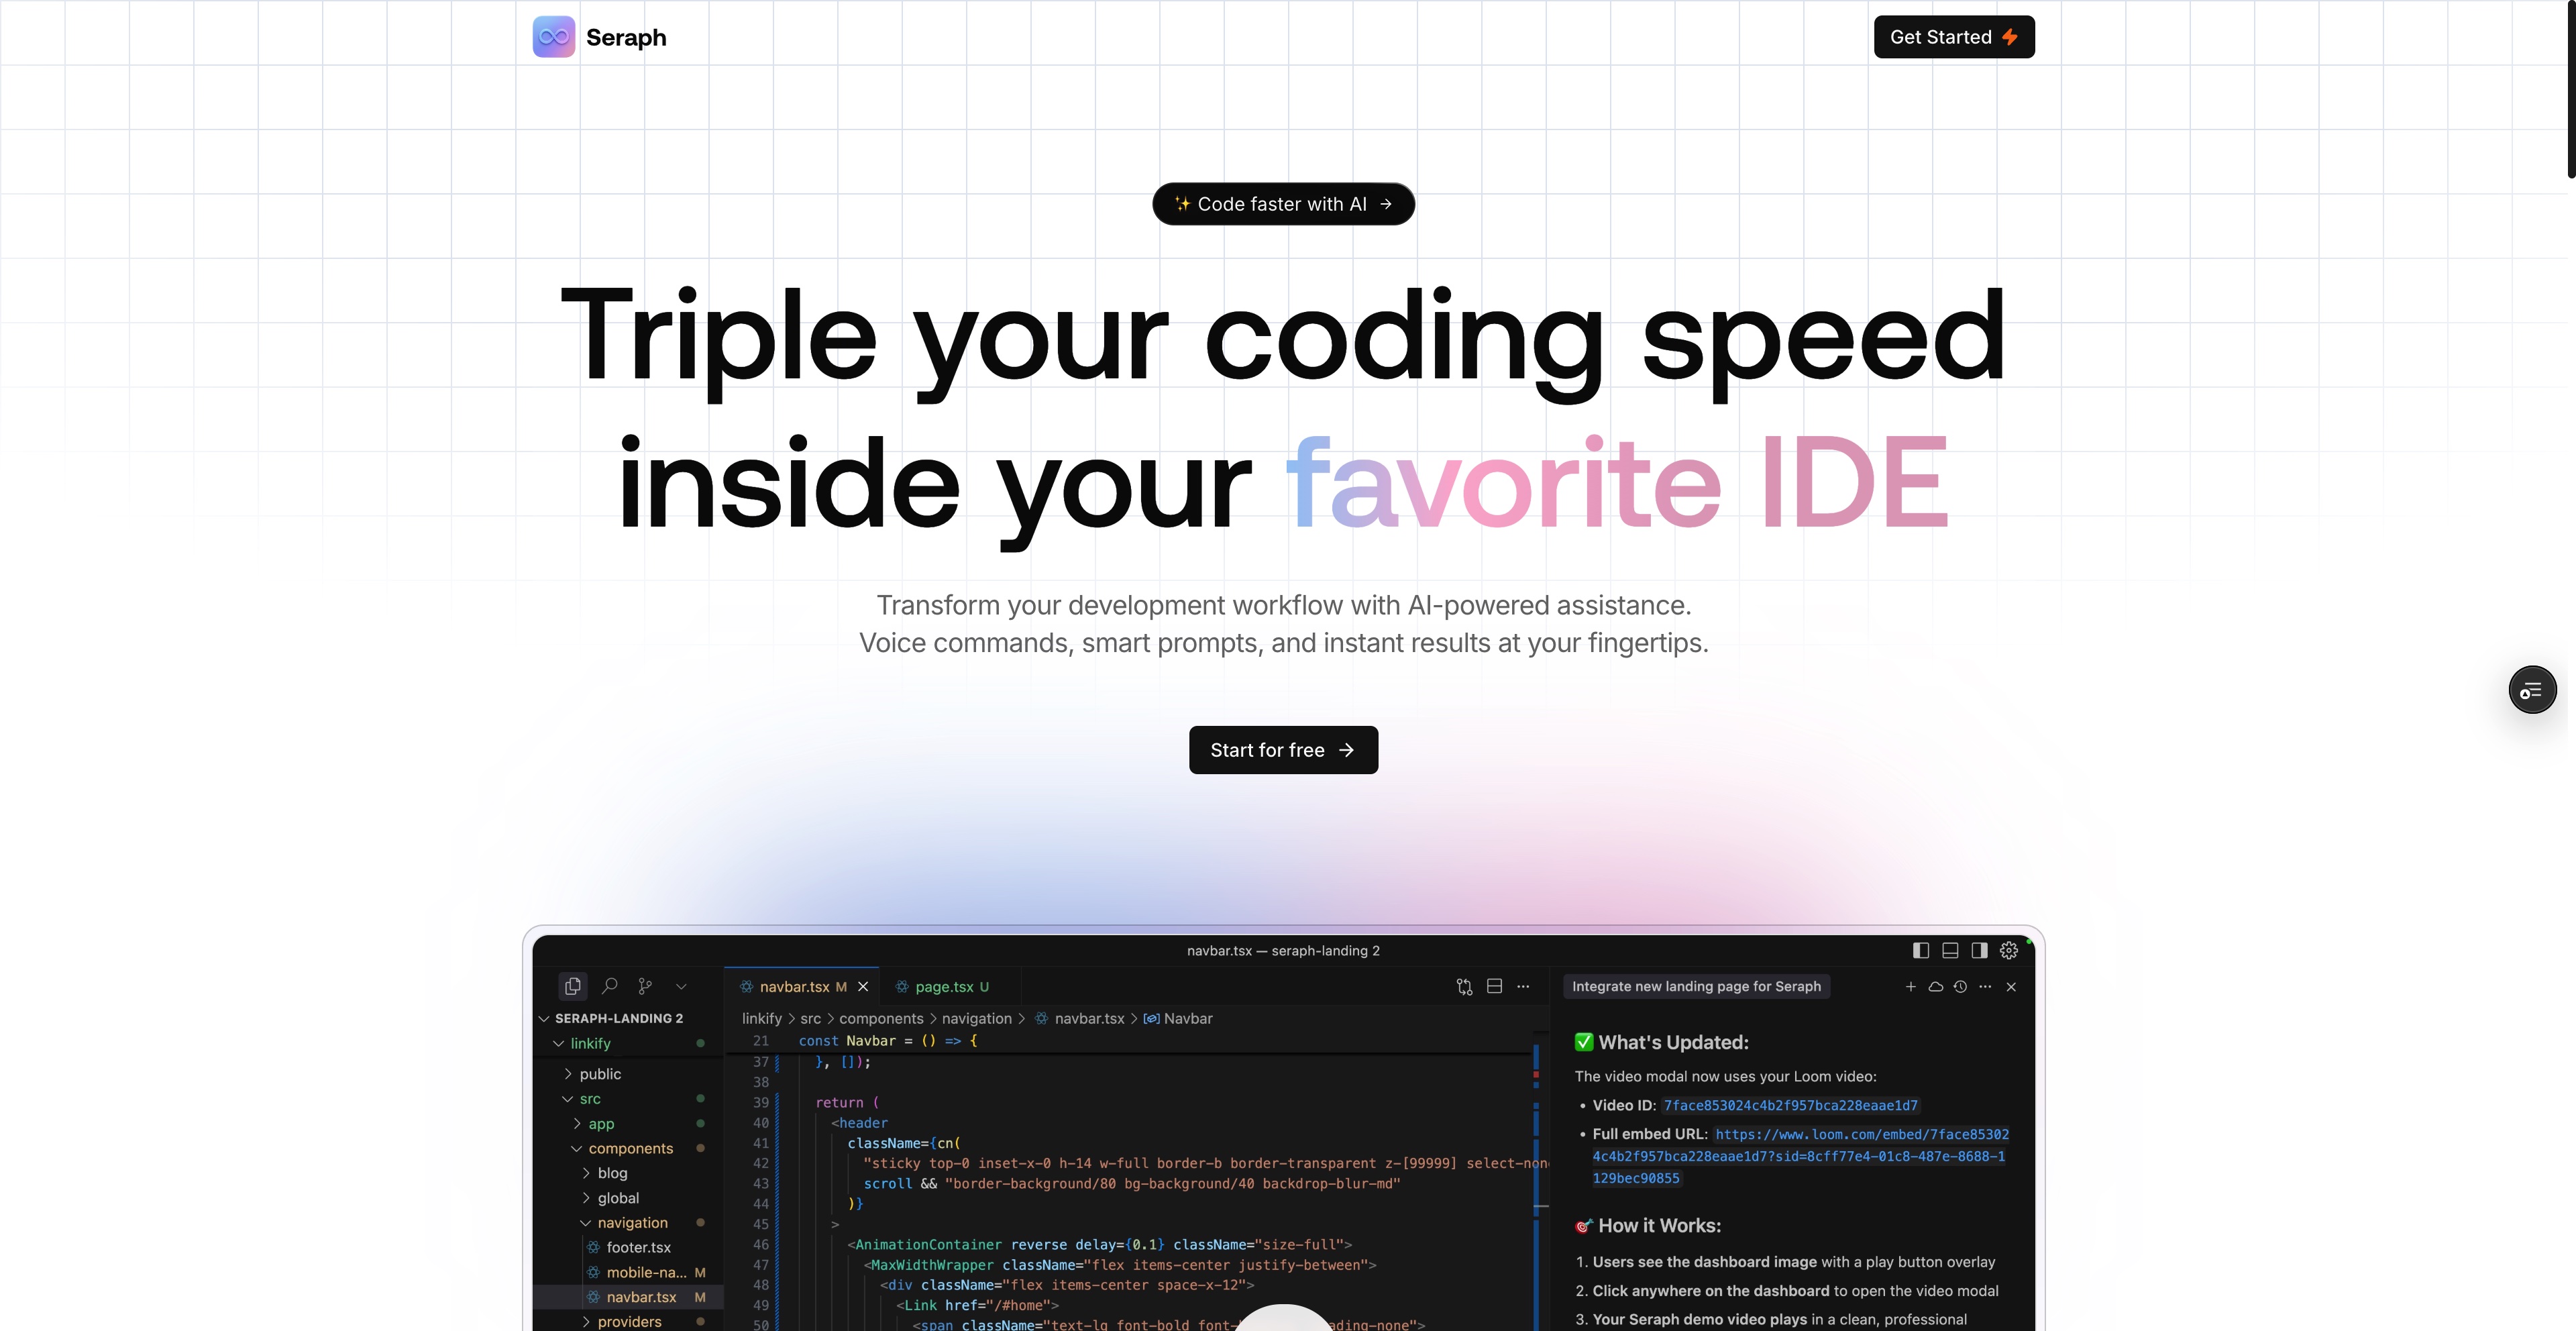Toggle the secondary sidebar icon

click(x=1979, y=950)
